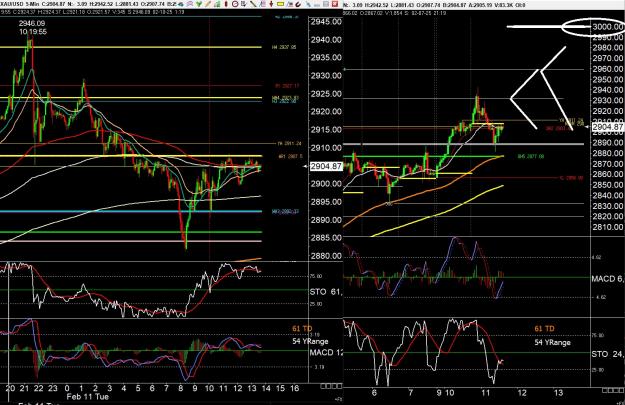Select the yellow rectangle drawing tool
This screenshot has width=625, height=405.
[x=280, y=4]
